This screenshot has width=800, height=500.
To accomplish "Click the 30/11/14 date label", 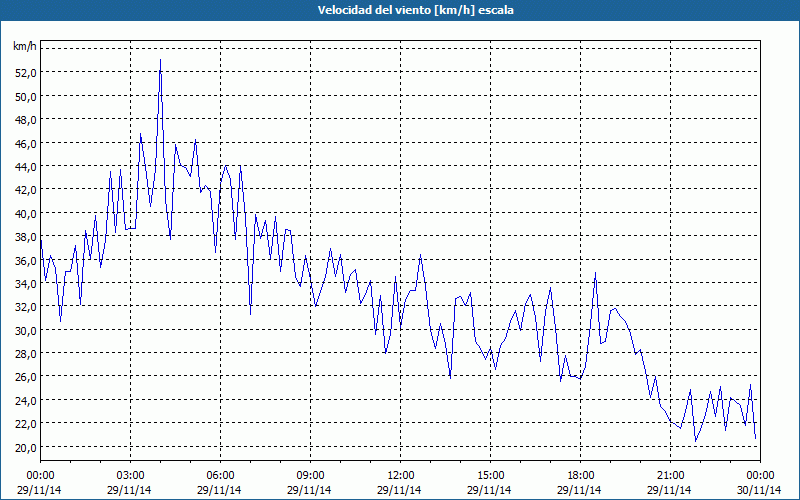I will (x=760, y=490).
